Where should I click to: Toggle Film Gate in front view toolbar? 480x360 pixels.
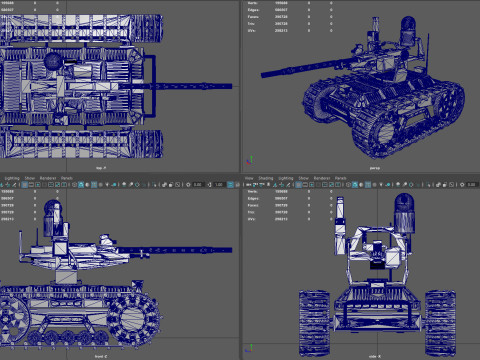(31, 185)
